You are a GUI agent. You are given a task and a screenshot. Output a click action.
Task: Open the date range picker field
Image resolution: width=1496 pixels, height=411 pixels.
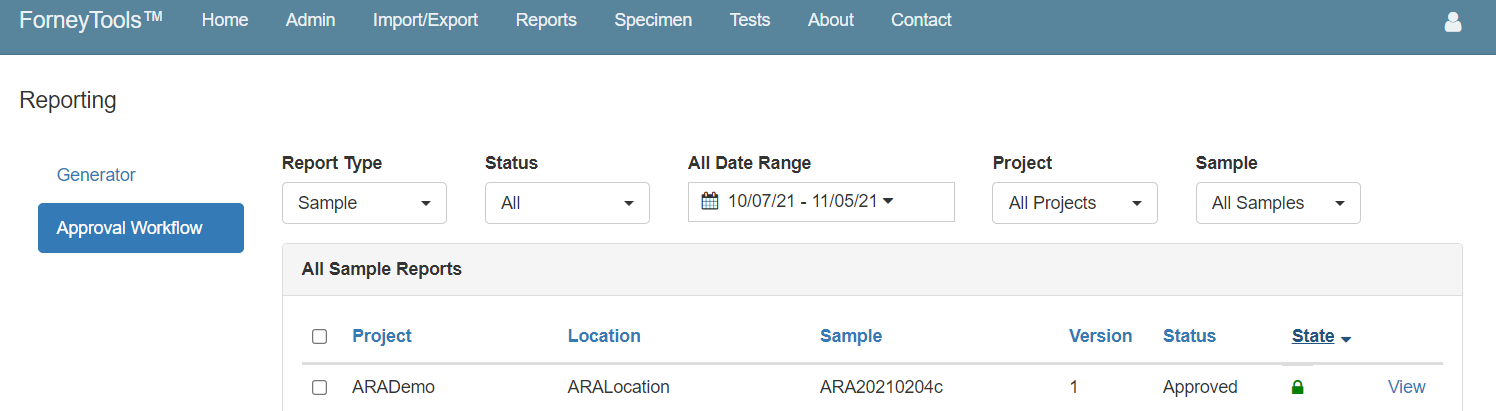tap(821, 202)
